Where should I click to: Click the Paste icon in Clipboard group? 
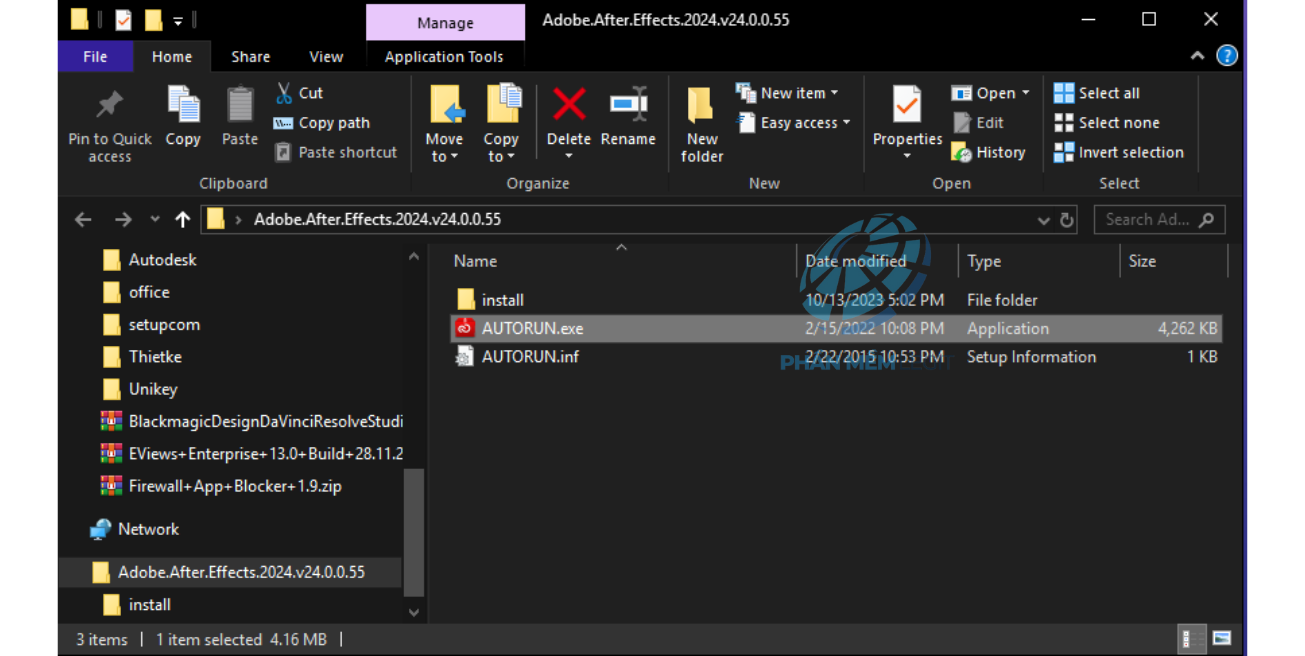coord(240,105)
